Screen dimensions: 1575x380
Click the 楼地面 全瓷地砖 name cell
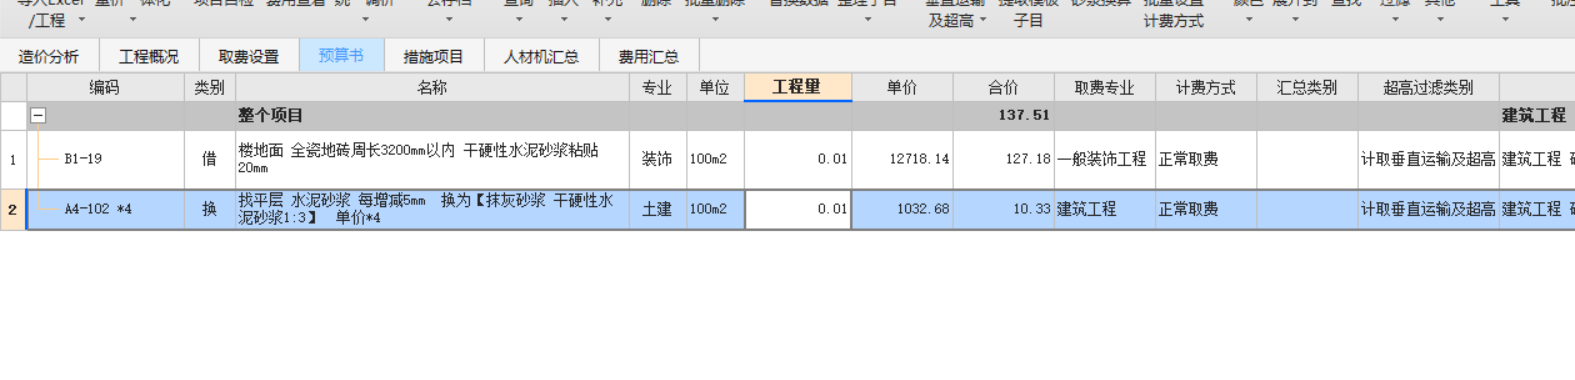(x=432, y=160)
